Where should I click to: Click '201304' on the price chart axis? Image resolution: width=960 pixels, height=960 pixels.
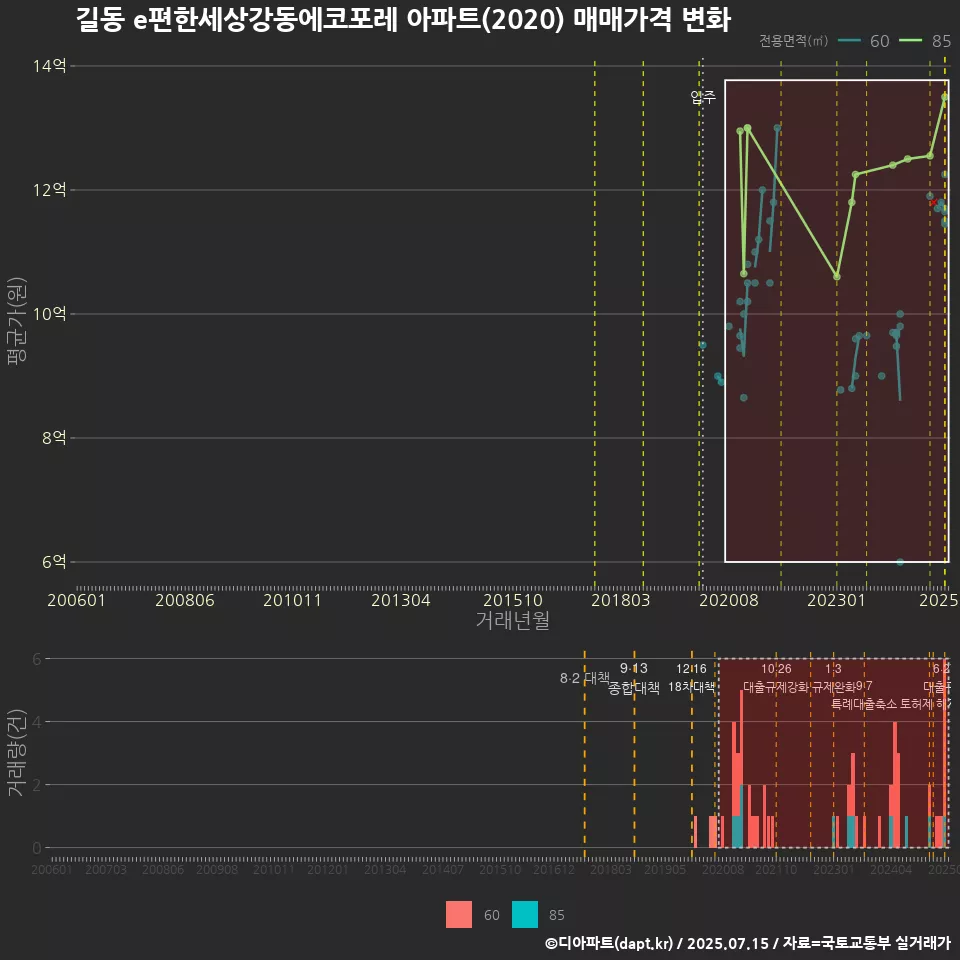[x=400, y=600]
